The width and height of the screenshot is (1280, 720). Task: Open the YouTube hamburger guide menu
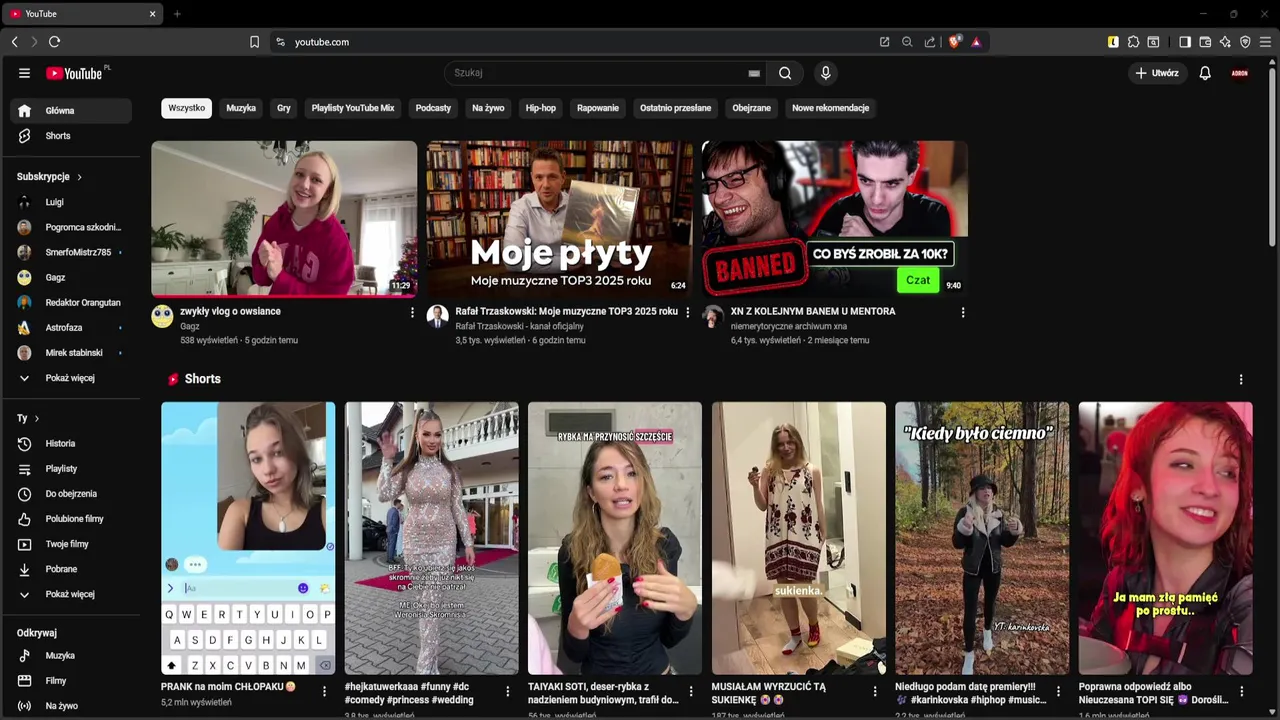pyautogui.click(x=24, y=73)
